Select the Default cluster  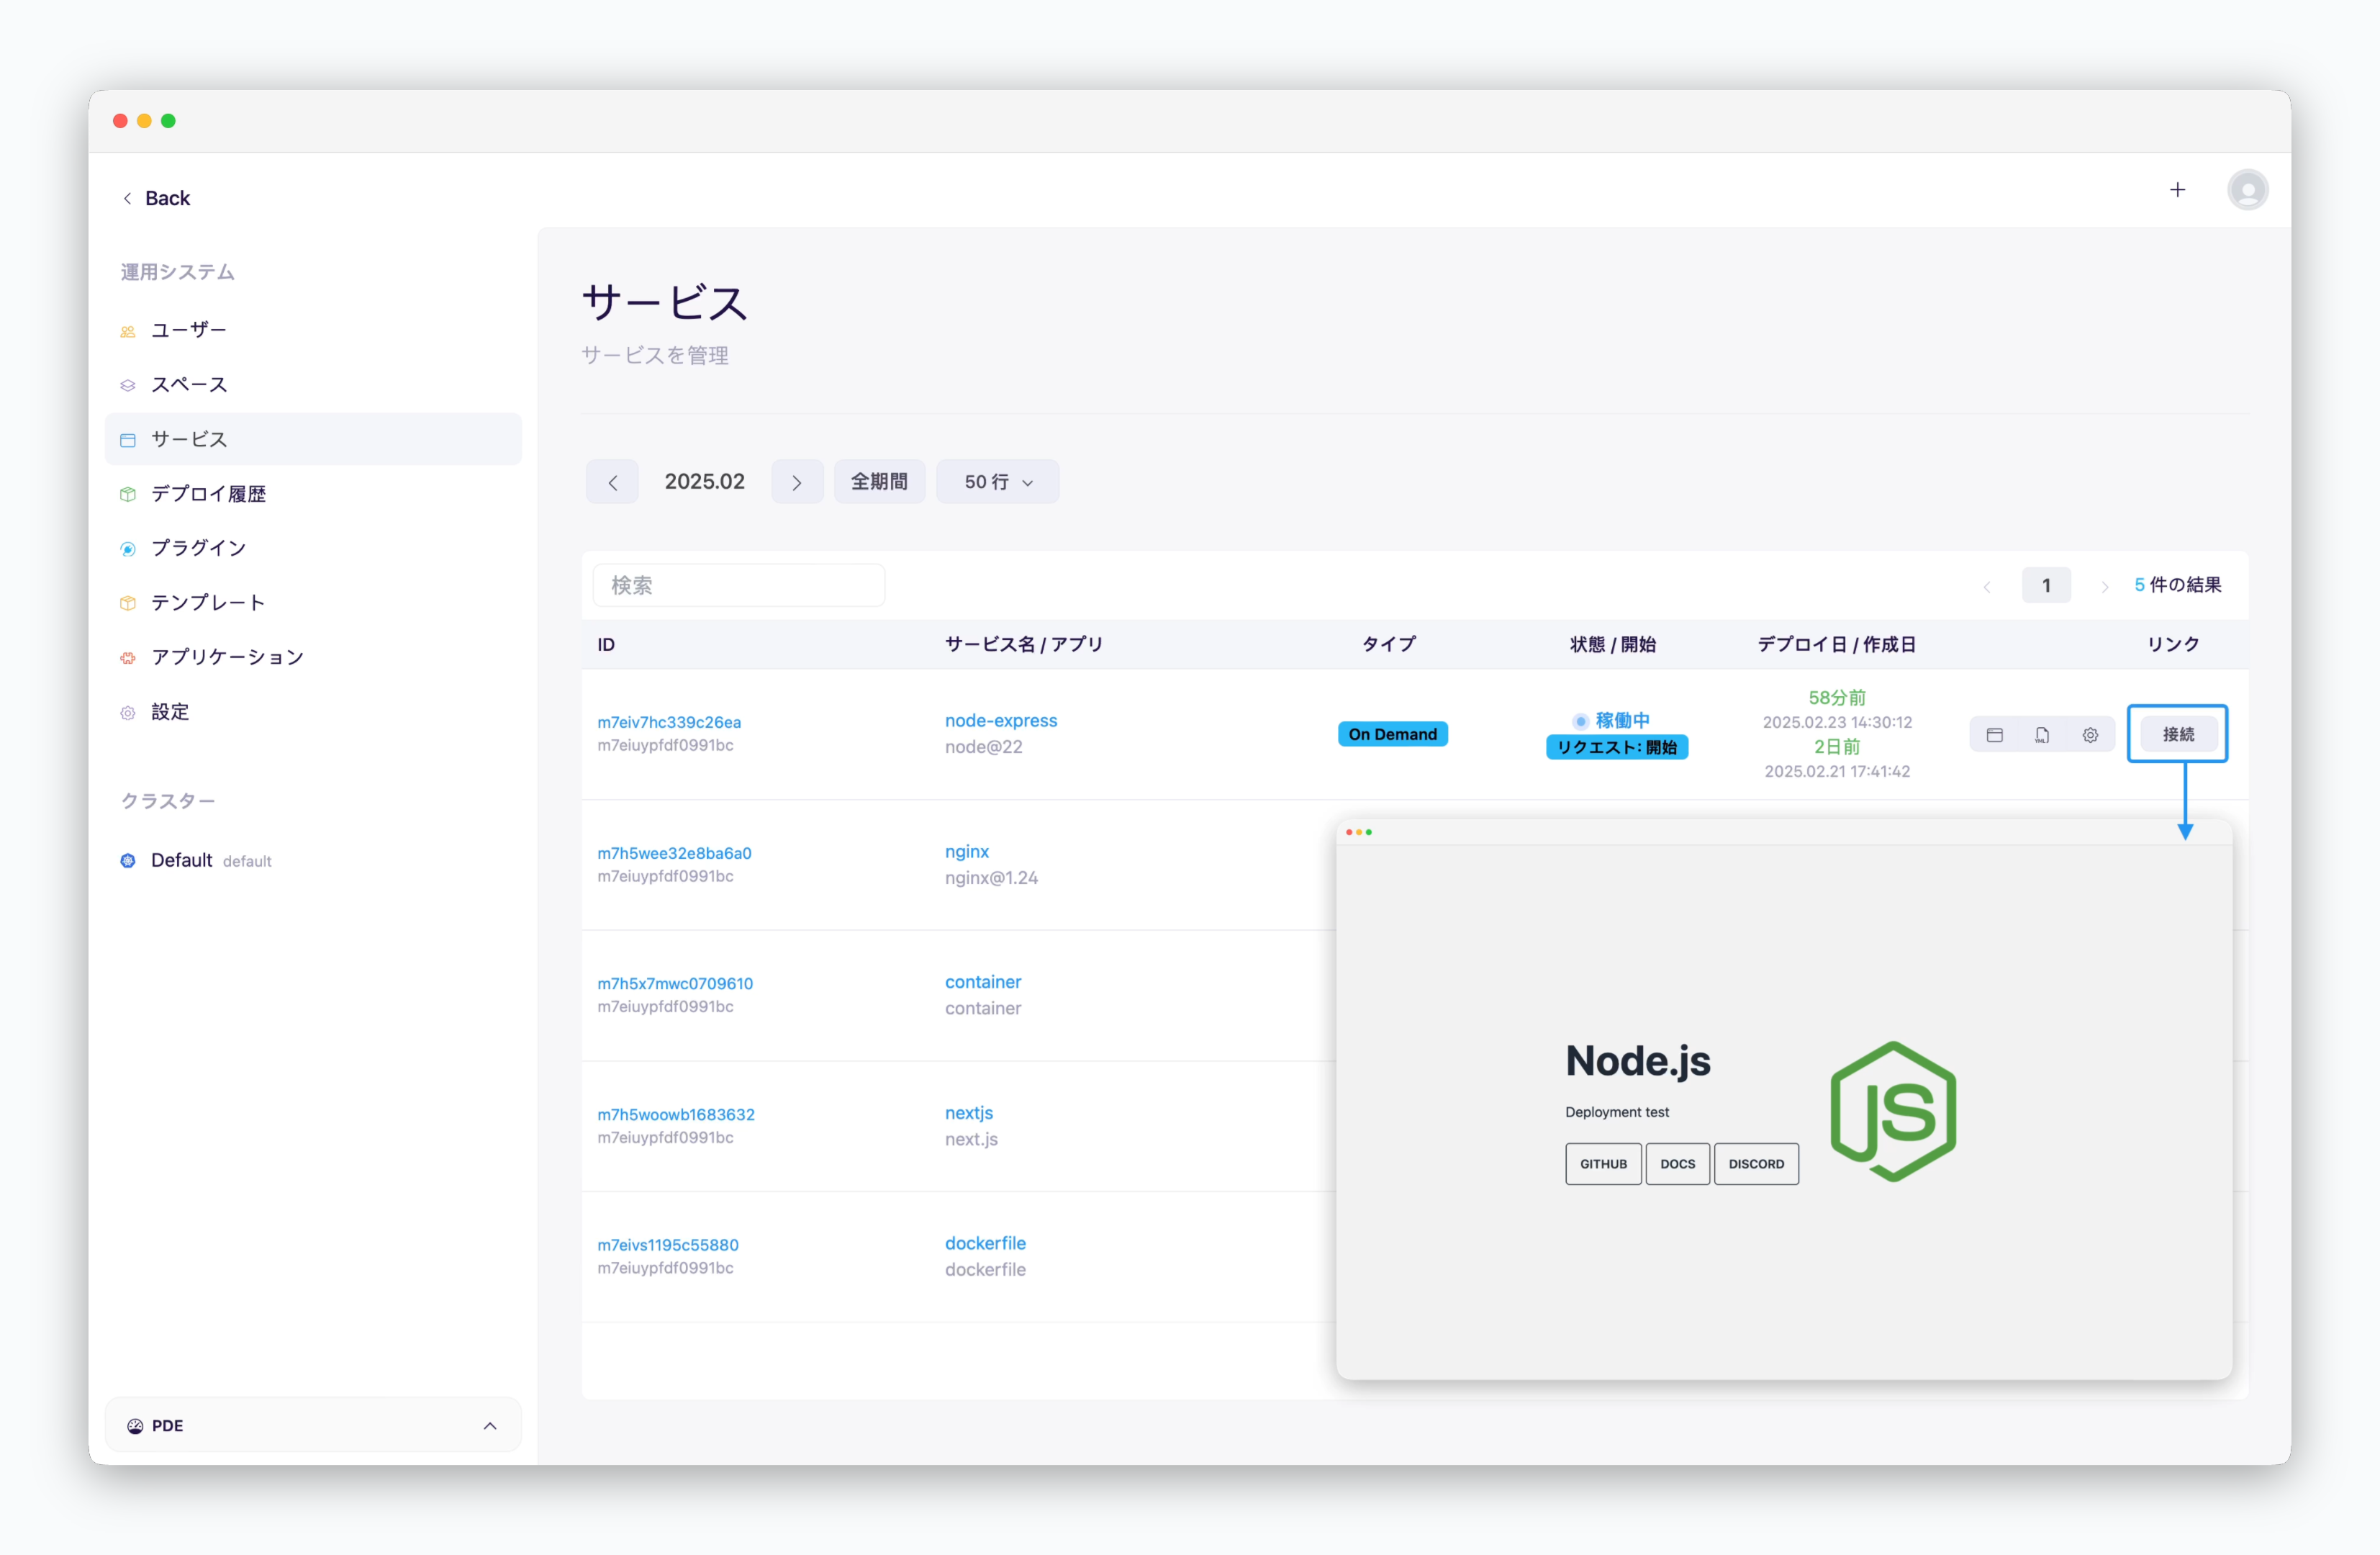[x=313, y=861]
